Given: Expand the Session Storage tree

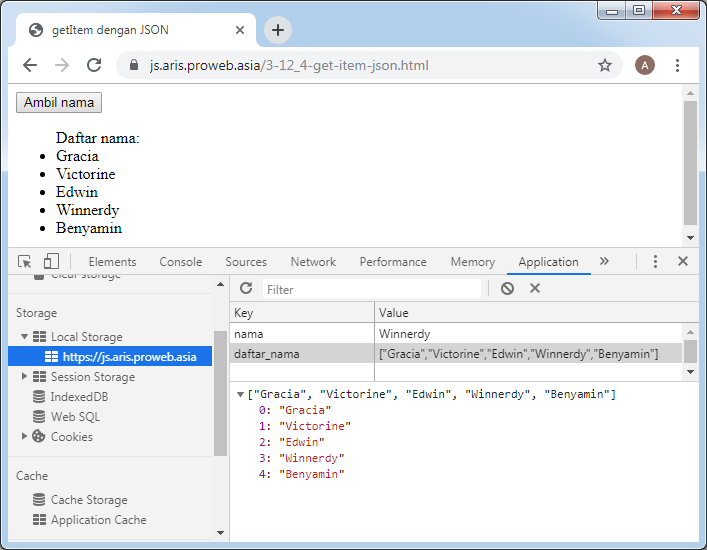Looking at the screenshot, I should click(24, 376).
